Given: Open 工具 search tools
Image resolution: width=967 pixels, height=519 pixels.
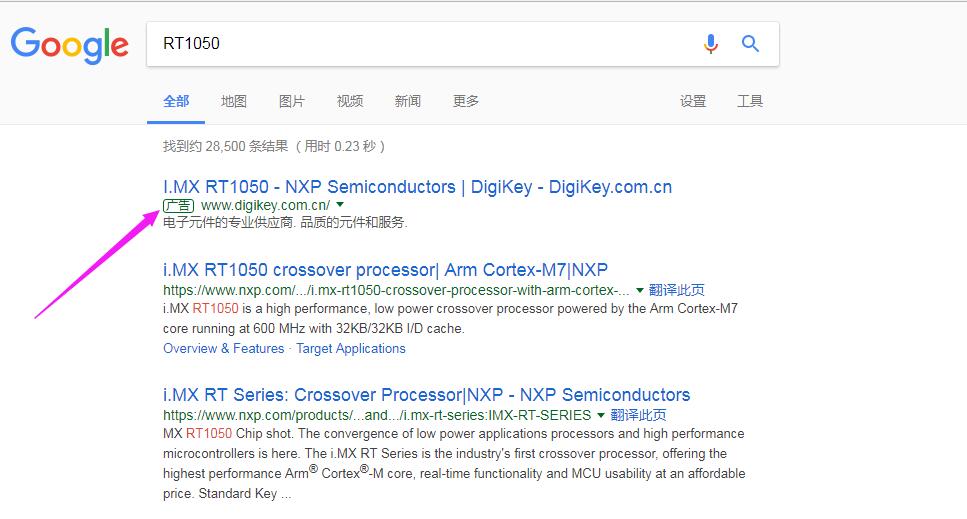Looking at the screenshot, I should click(750, 101).
